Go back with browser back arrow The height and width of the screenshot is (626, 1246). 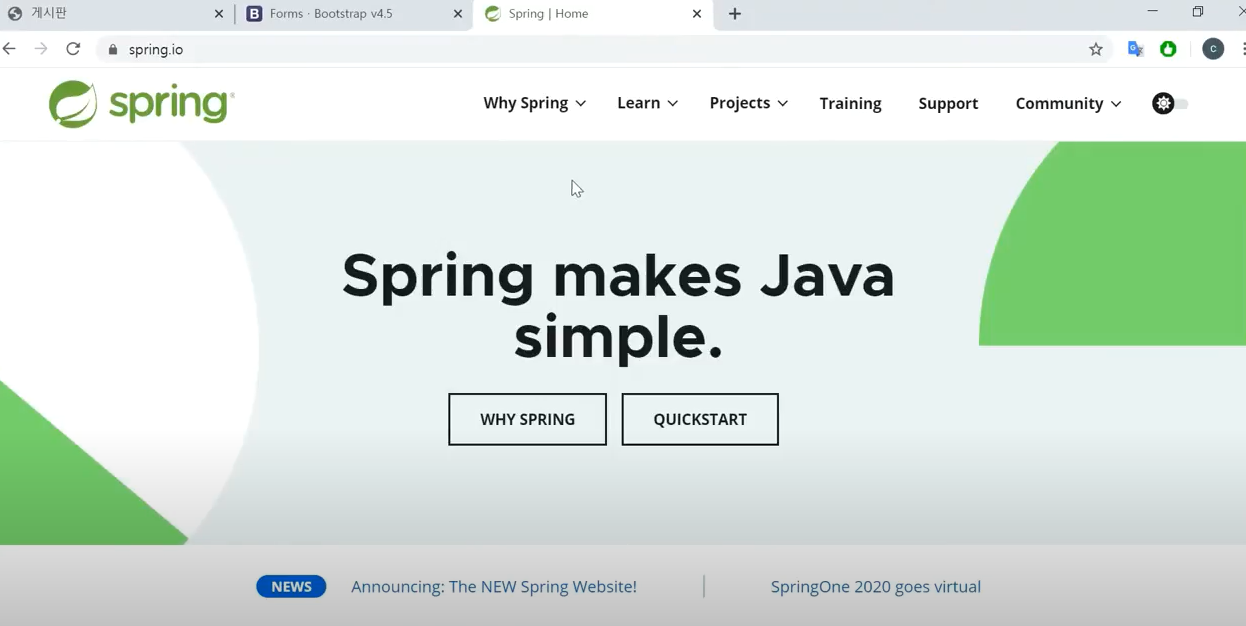click(9, 49)
